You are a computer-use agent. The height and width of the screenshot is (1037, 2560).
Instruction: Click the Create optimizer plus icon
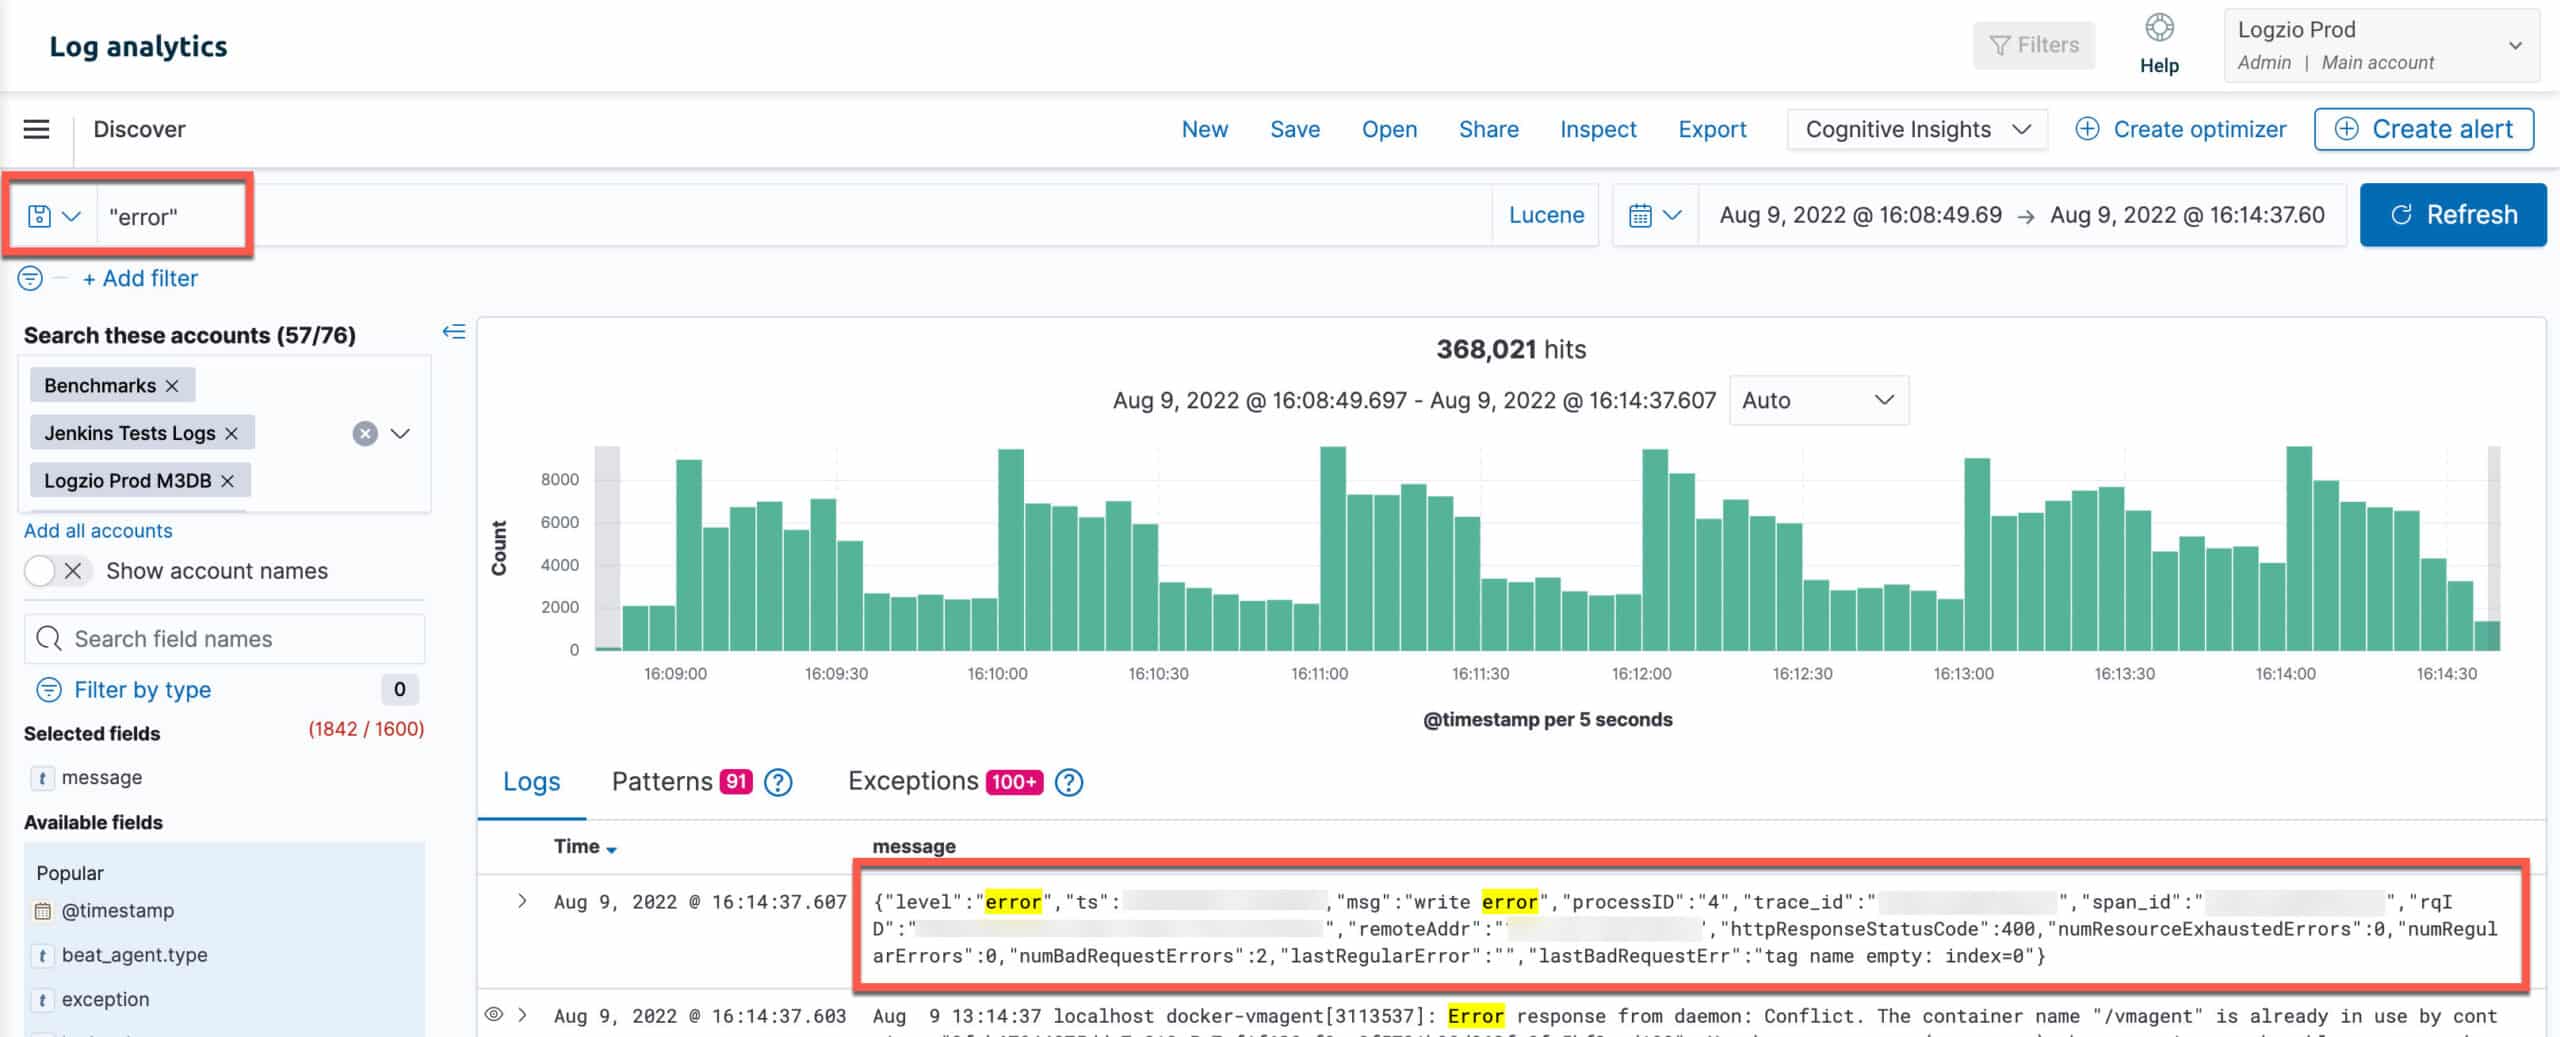coord(2087,129)
